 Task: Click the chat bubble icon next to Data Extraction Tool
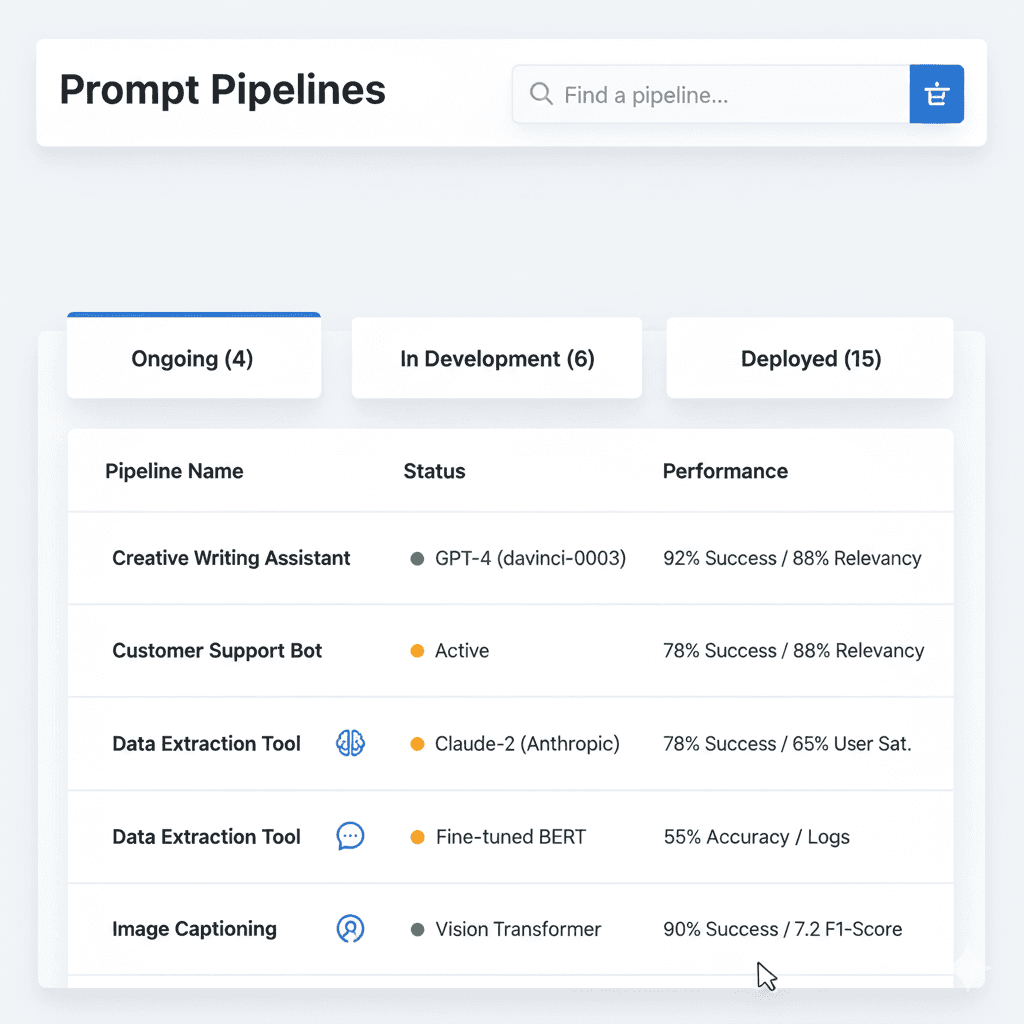350,836
